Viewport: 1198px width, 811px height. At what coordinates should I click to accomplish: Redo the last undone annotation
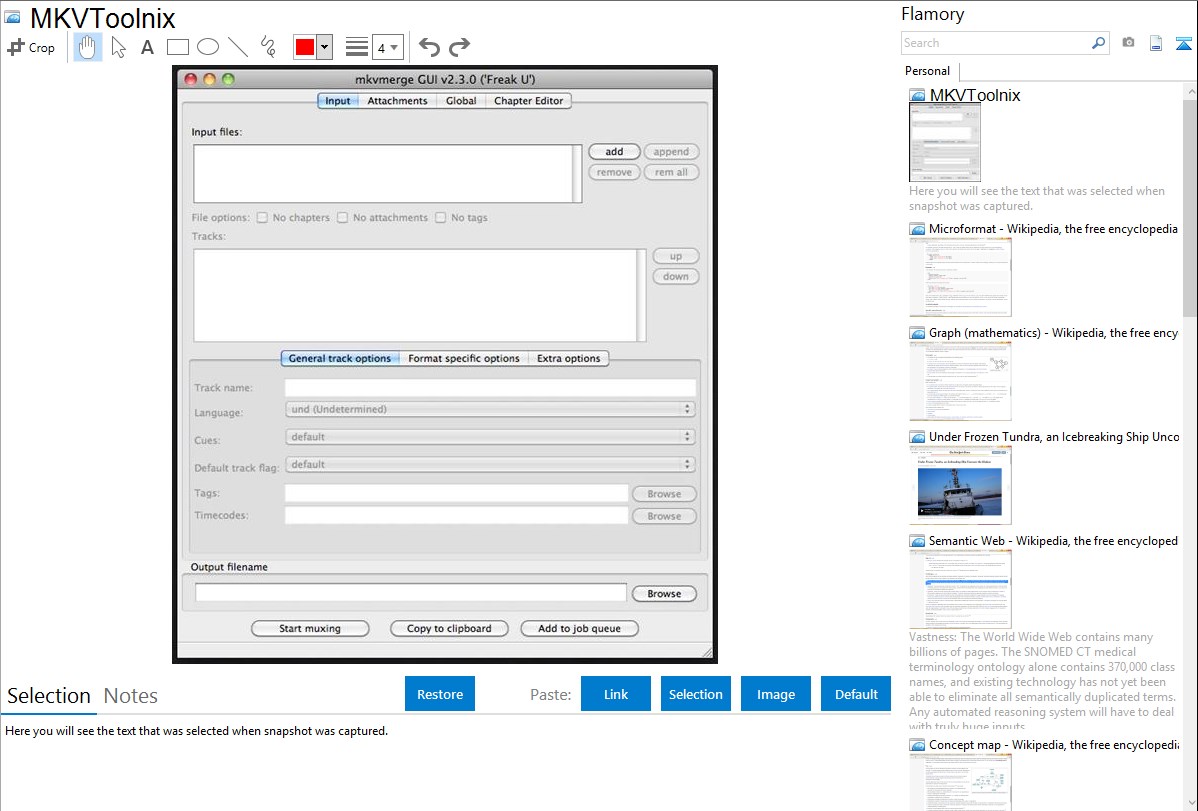pyautogui.click(x=459, y=47)
